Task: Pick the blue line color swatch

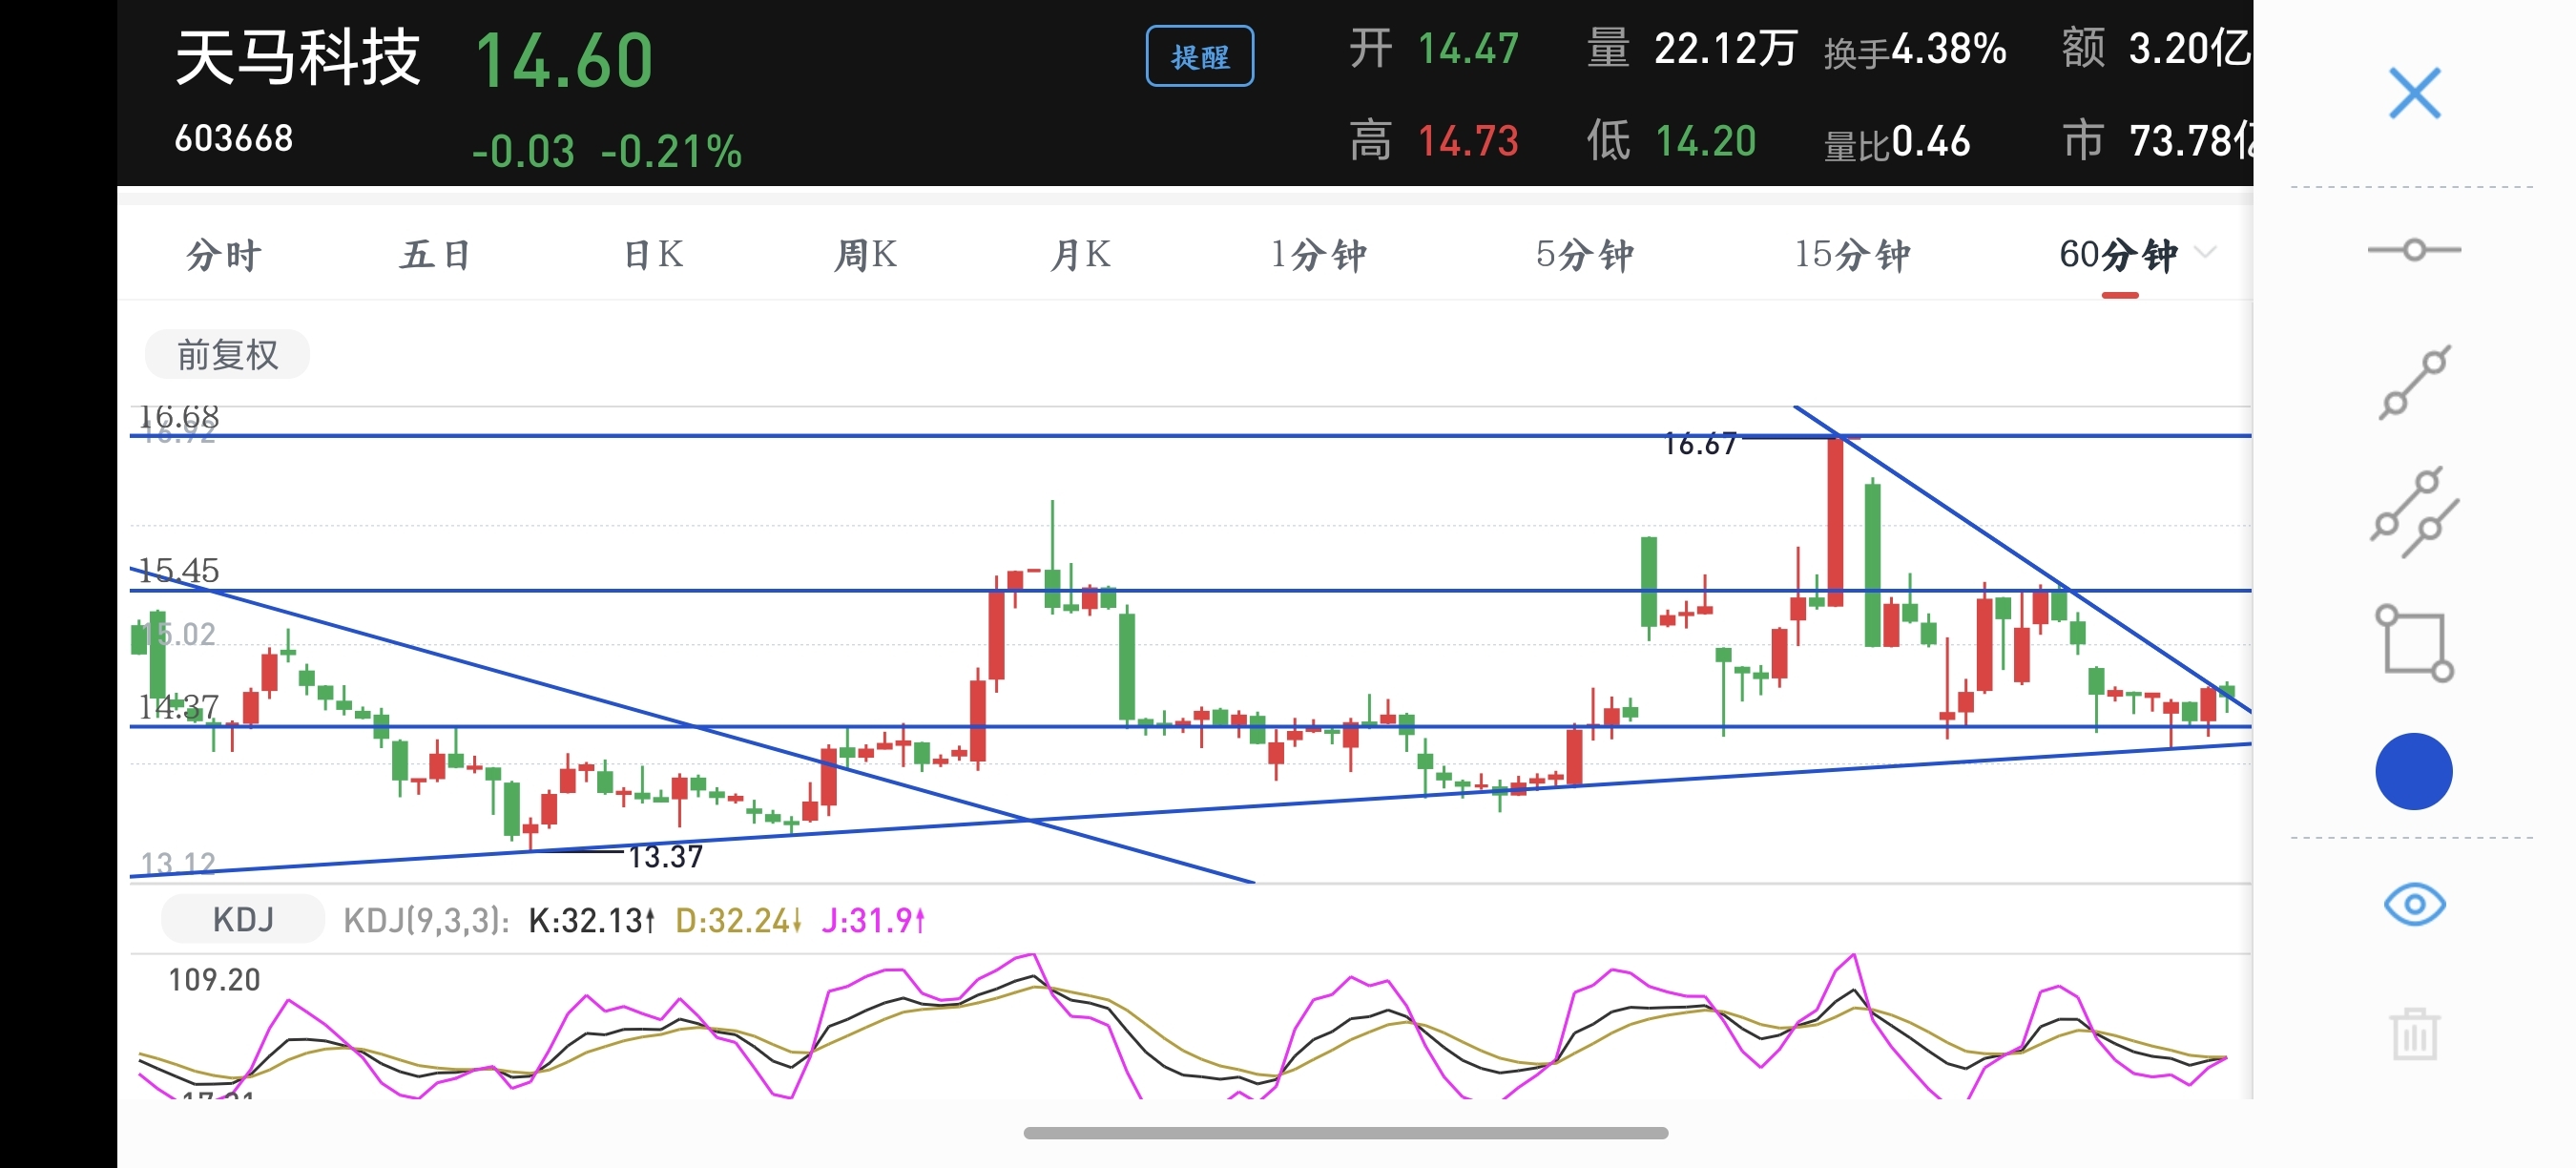Action: [x=2413, y=771]
